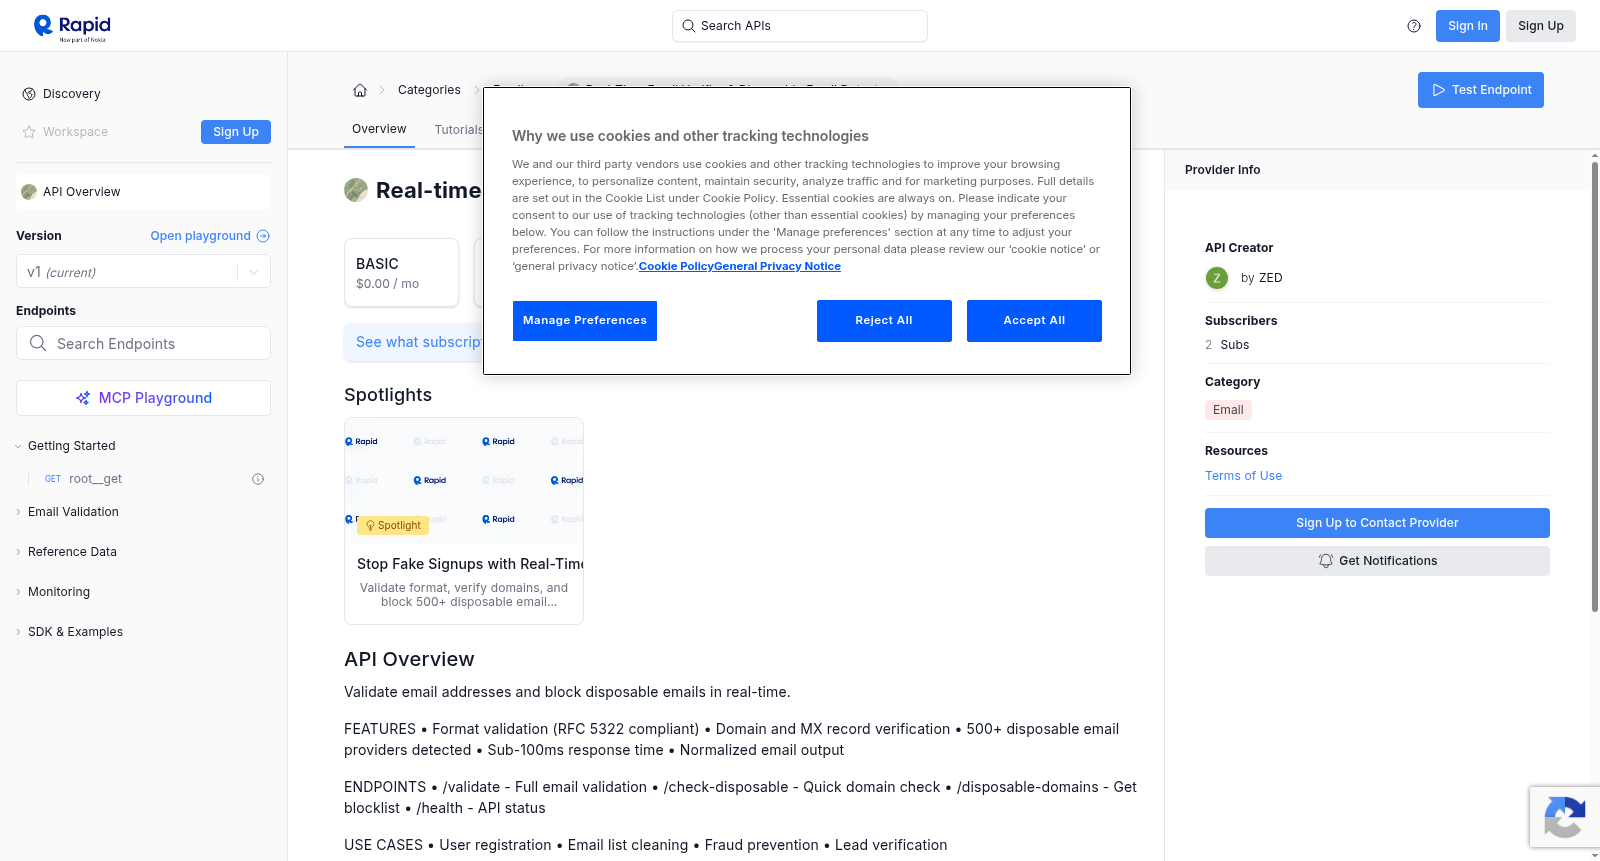
Task: Click the magnifier icon in Search Endpoints
Action: coord(38,343)
